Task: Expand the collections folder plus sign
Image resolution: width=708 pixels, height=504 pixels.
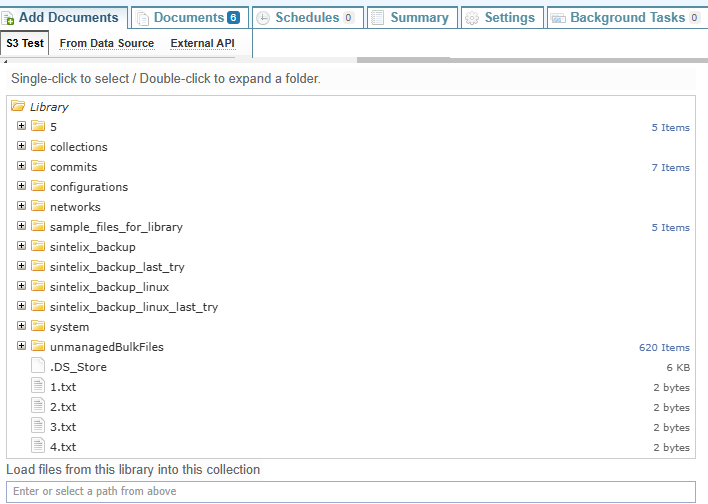Action: [22, 146]
